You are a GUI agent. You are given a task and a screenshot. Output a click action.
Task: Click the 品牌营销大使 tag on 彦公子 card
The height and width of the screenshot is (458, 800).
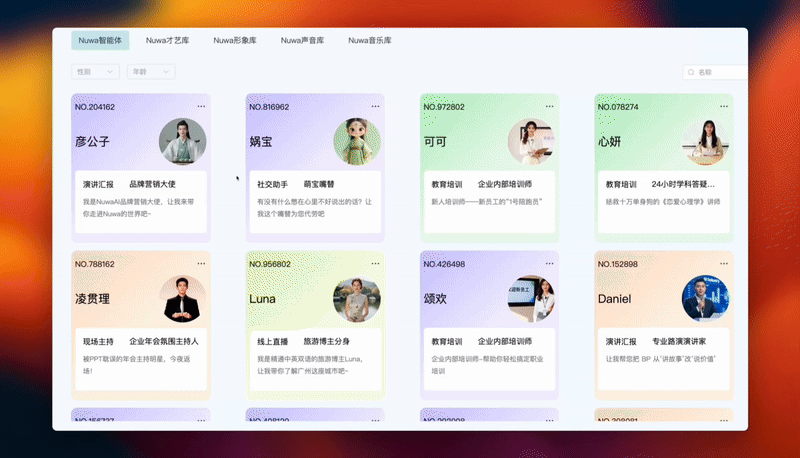point(152,184)
